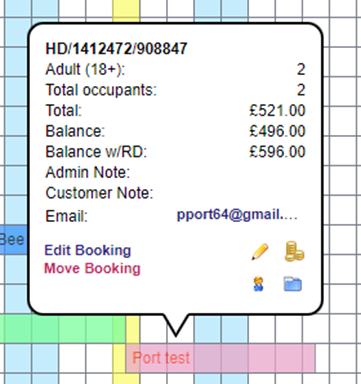Screen dimensions: 361x384
Task: Click the pencil edit icon
Action: coord(260,252)
